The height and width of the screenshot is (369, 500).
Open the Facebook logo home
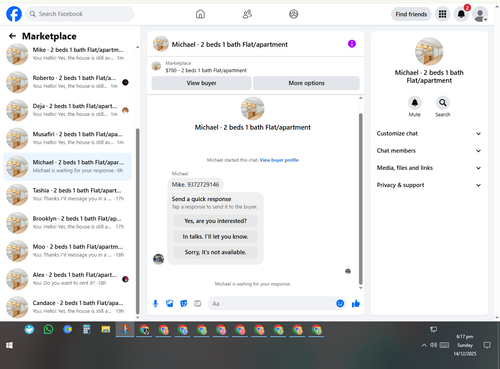[x=14, y=14]
